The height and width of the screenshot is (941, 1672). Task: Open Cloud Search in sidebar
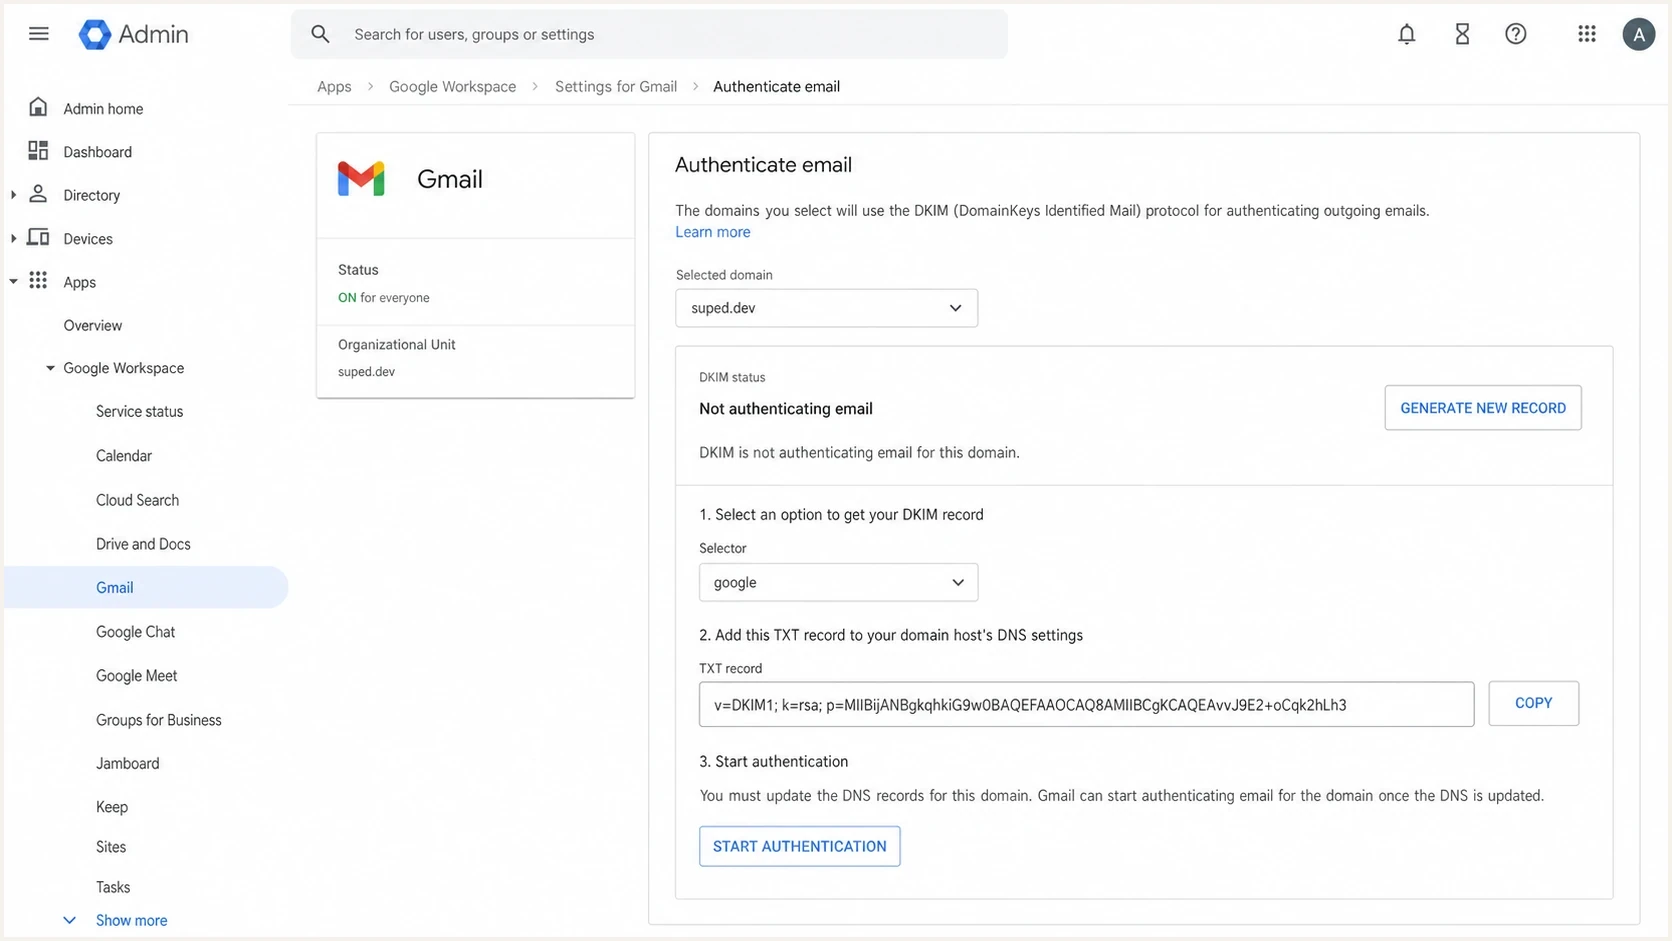pos(137,500)
